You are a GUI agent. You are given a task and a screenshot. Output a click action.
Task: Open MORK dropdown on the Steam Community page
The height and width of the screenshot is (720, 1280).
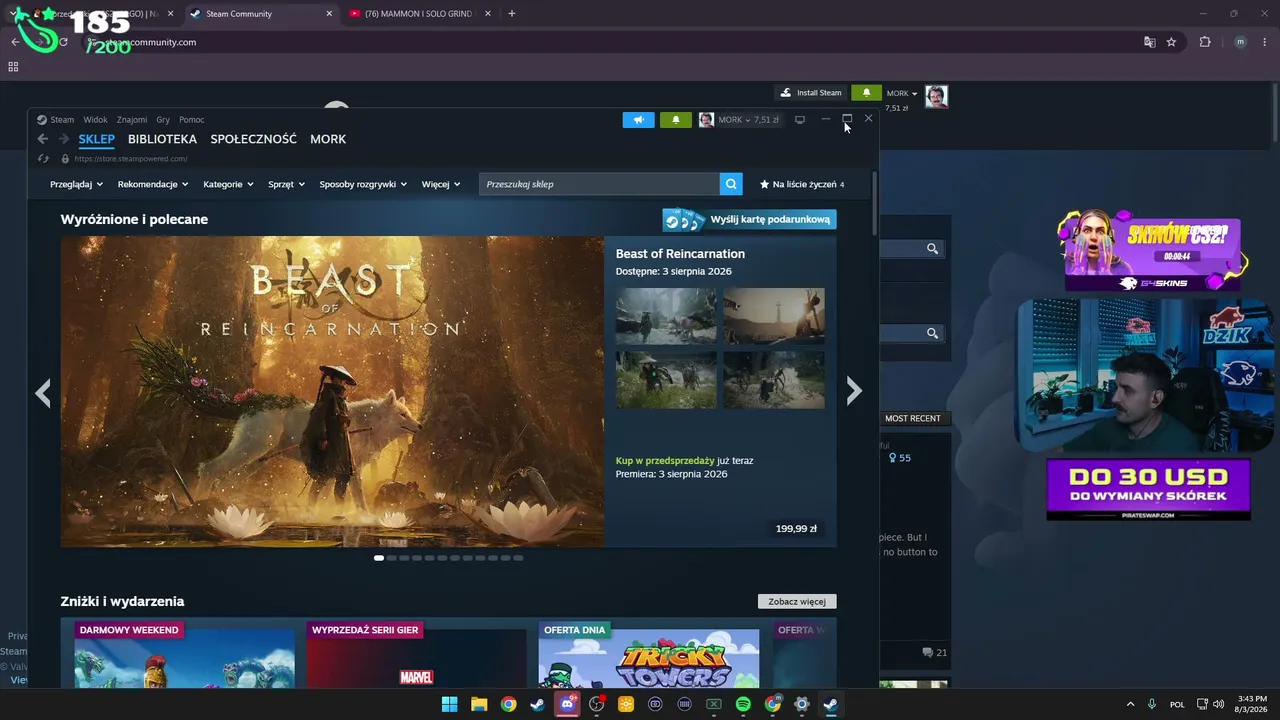(902, 94)
